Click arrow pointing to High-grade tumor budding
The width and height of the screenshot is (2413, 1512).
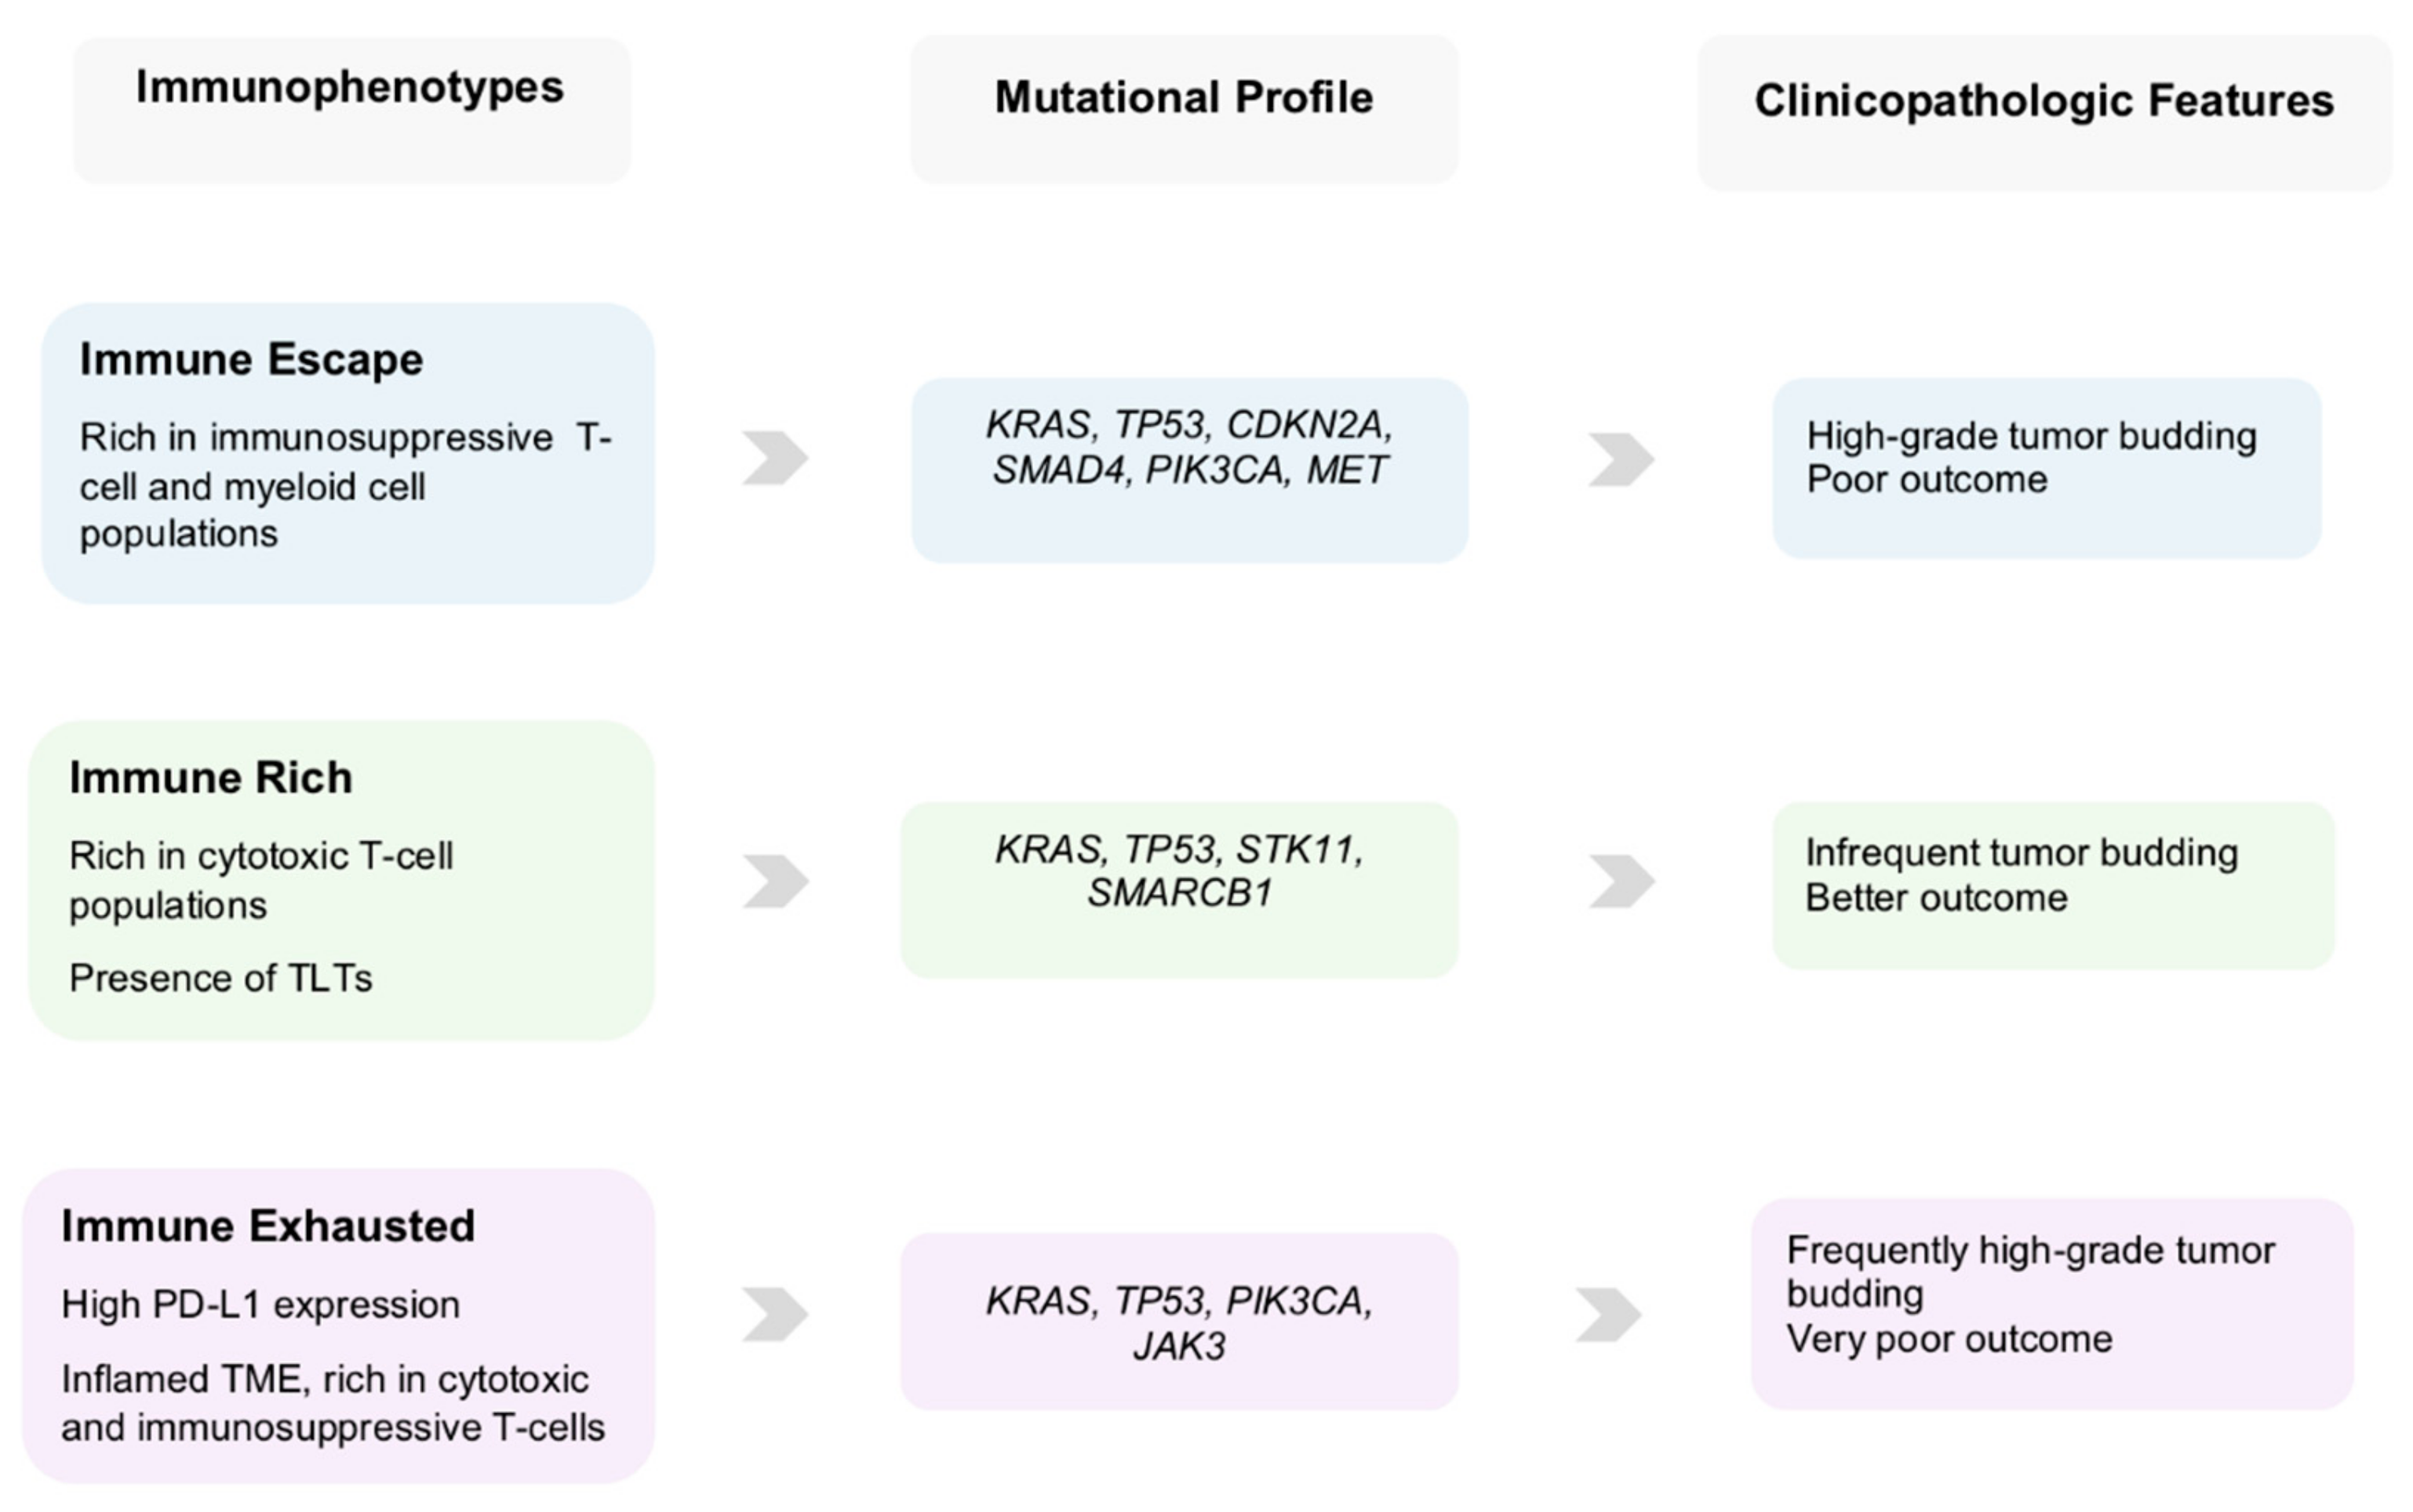1621,459
